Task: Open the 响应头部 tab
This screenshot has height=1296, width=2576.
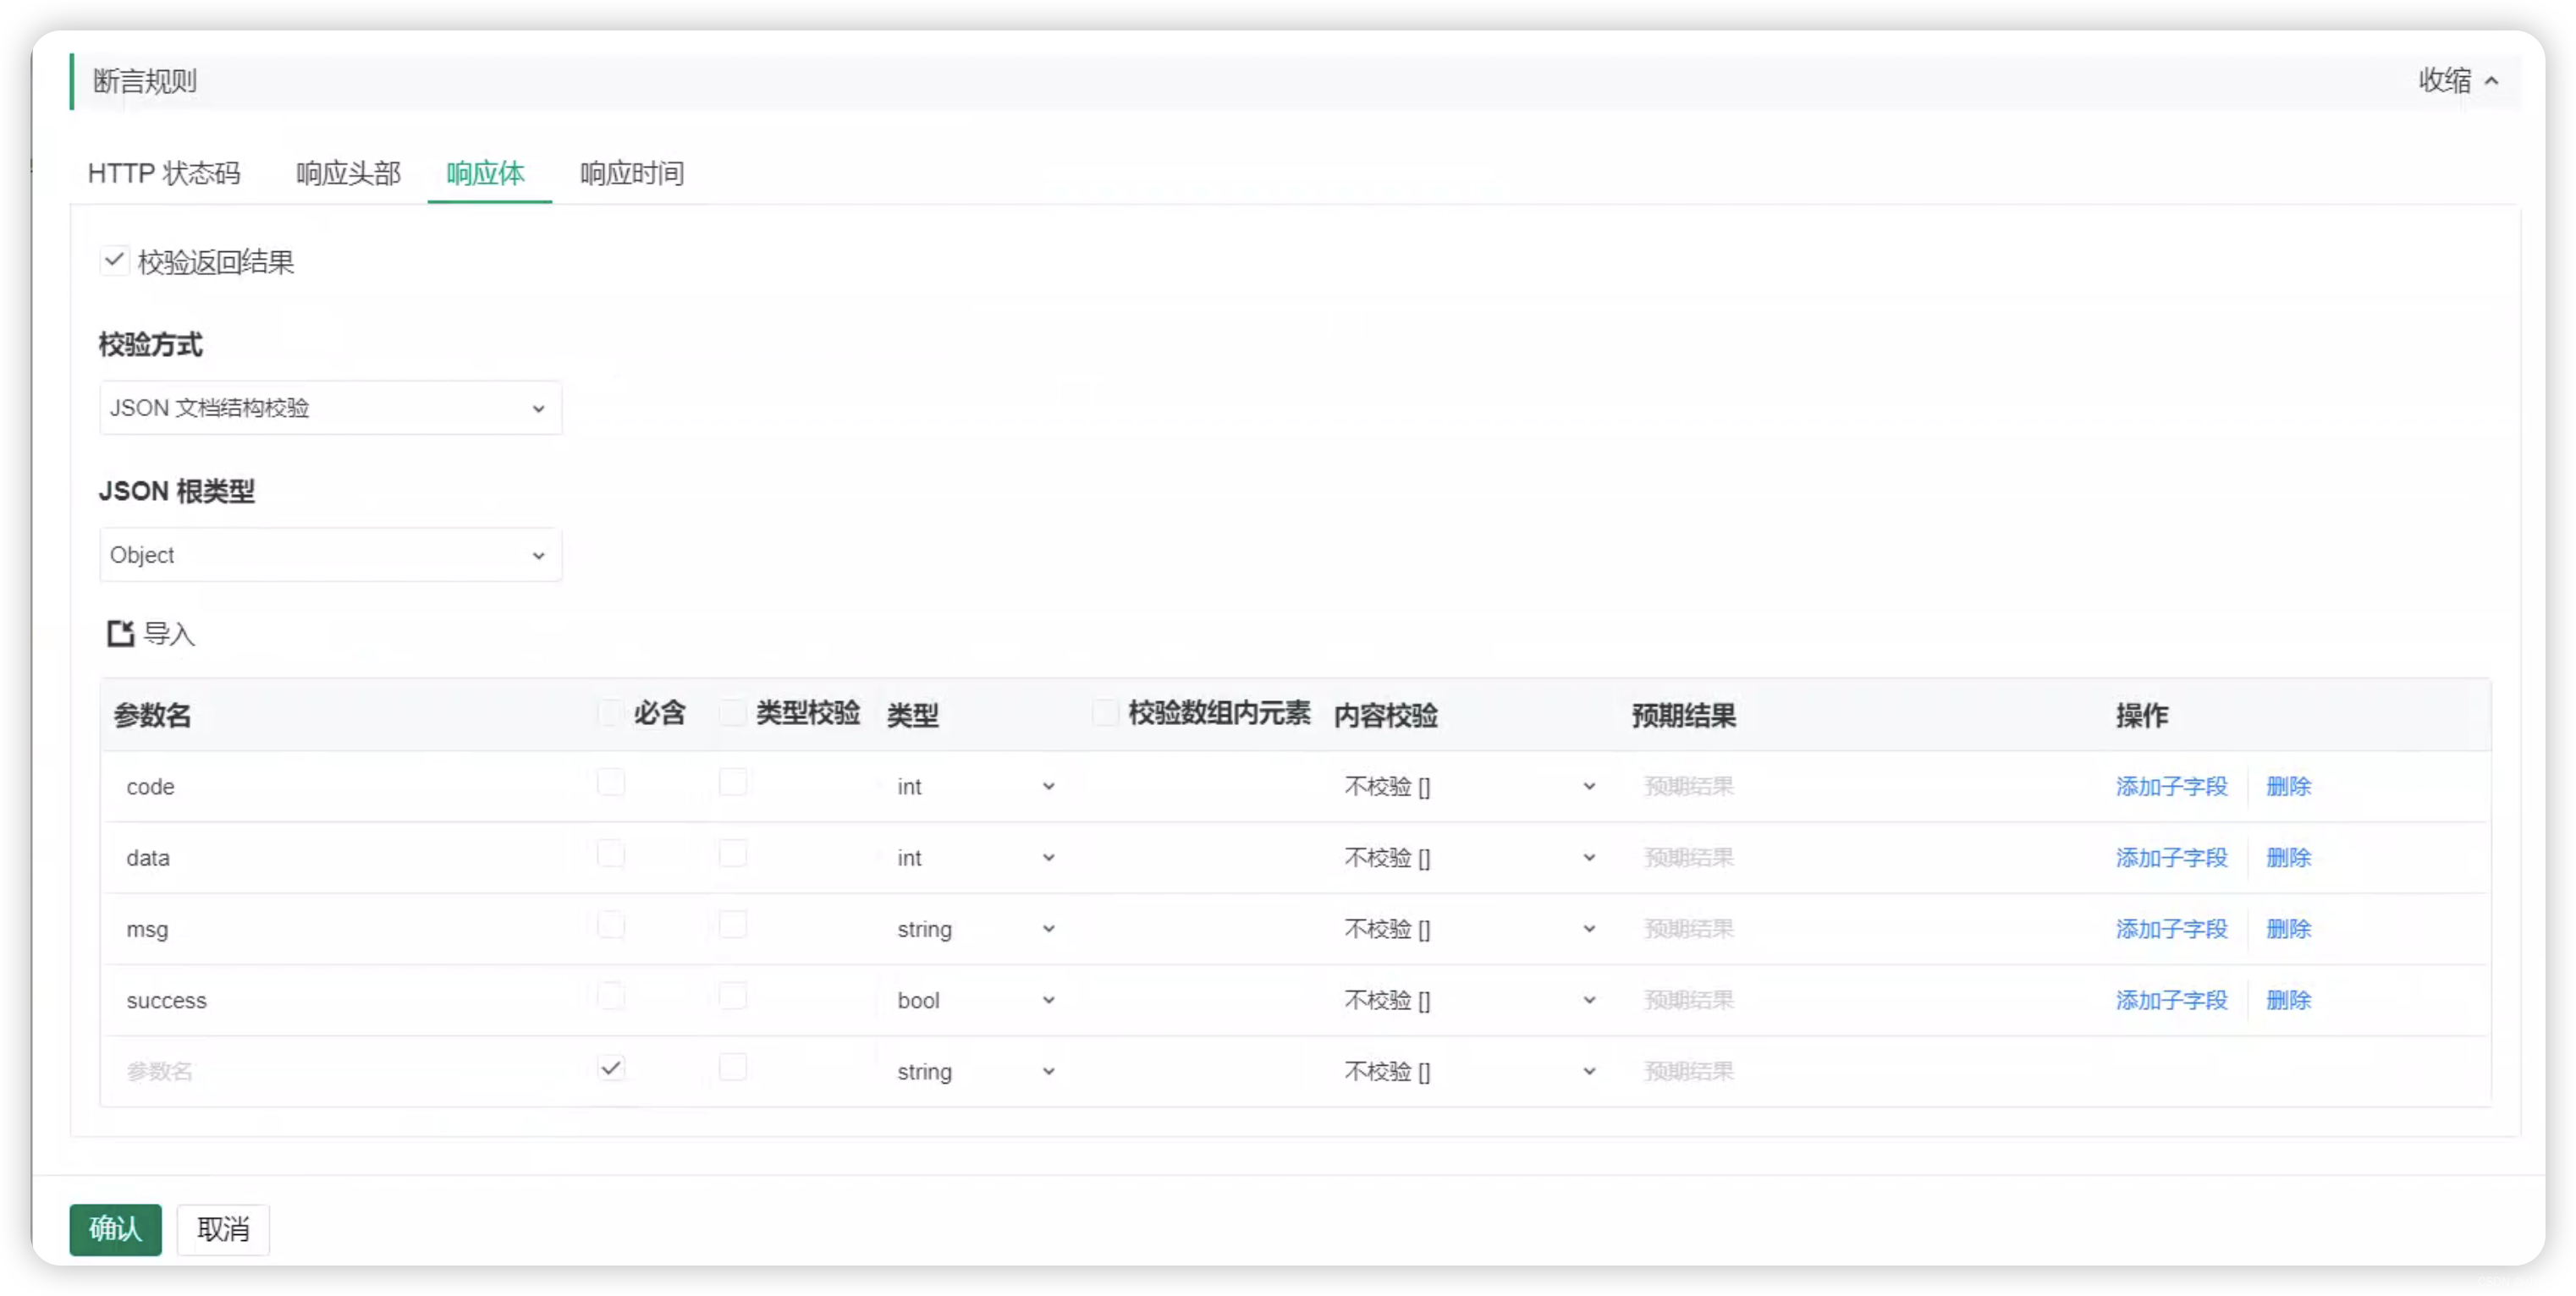Action: (x=348, y=173)
